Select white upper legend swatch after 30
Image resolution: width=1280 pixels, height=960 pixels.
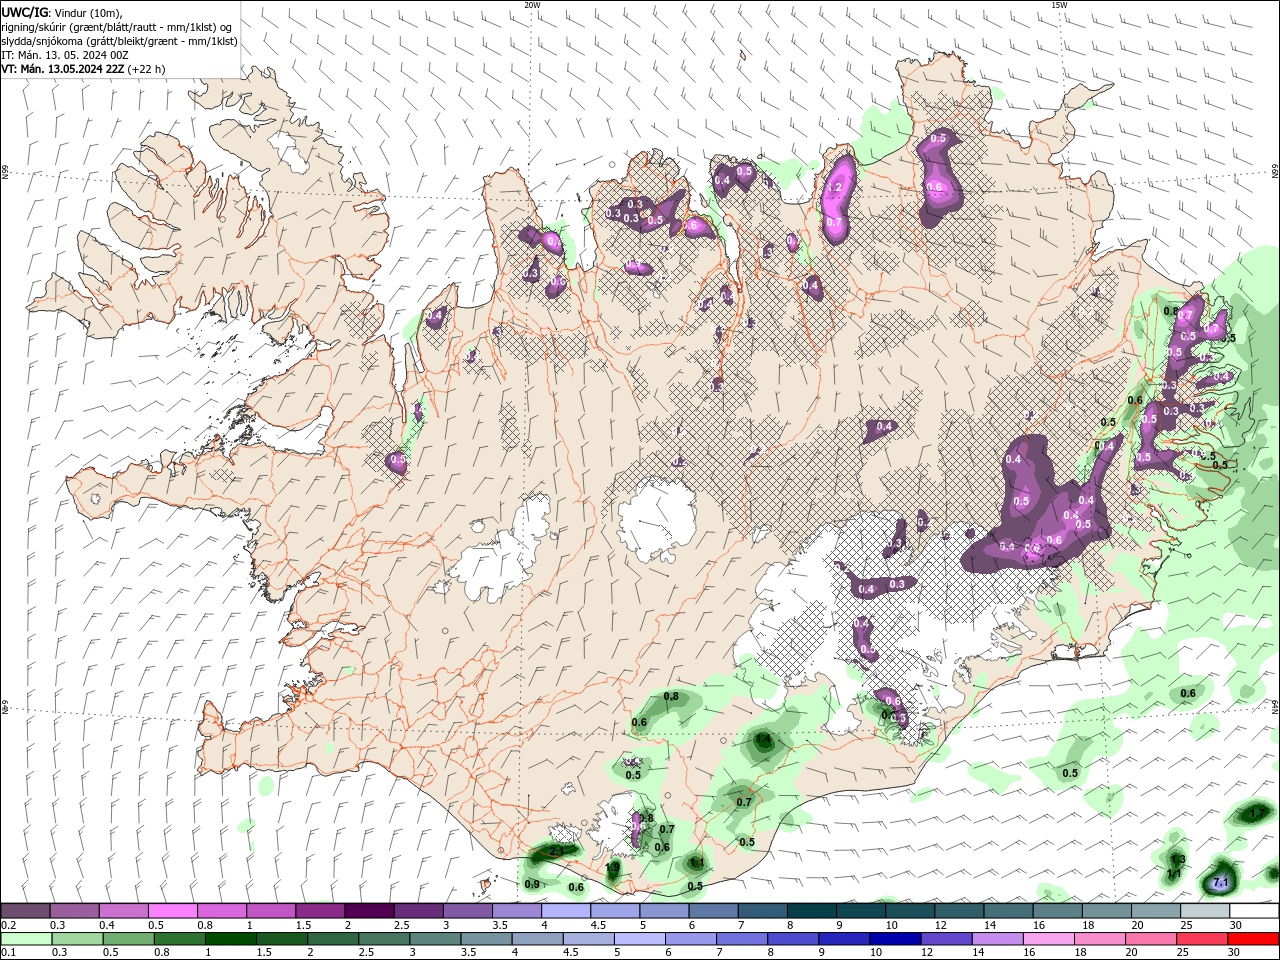(1254, 911)
